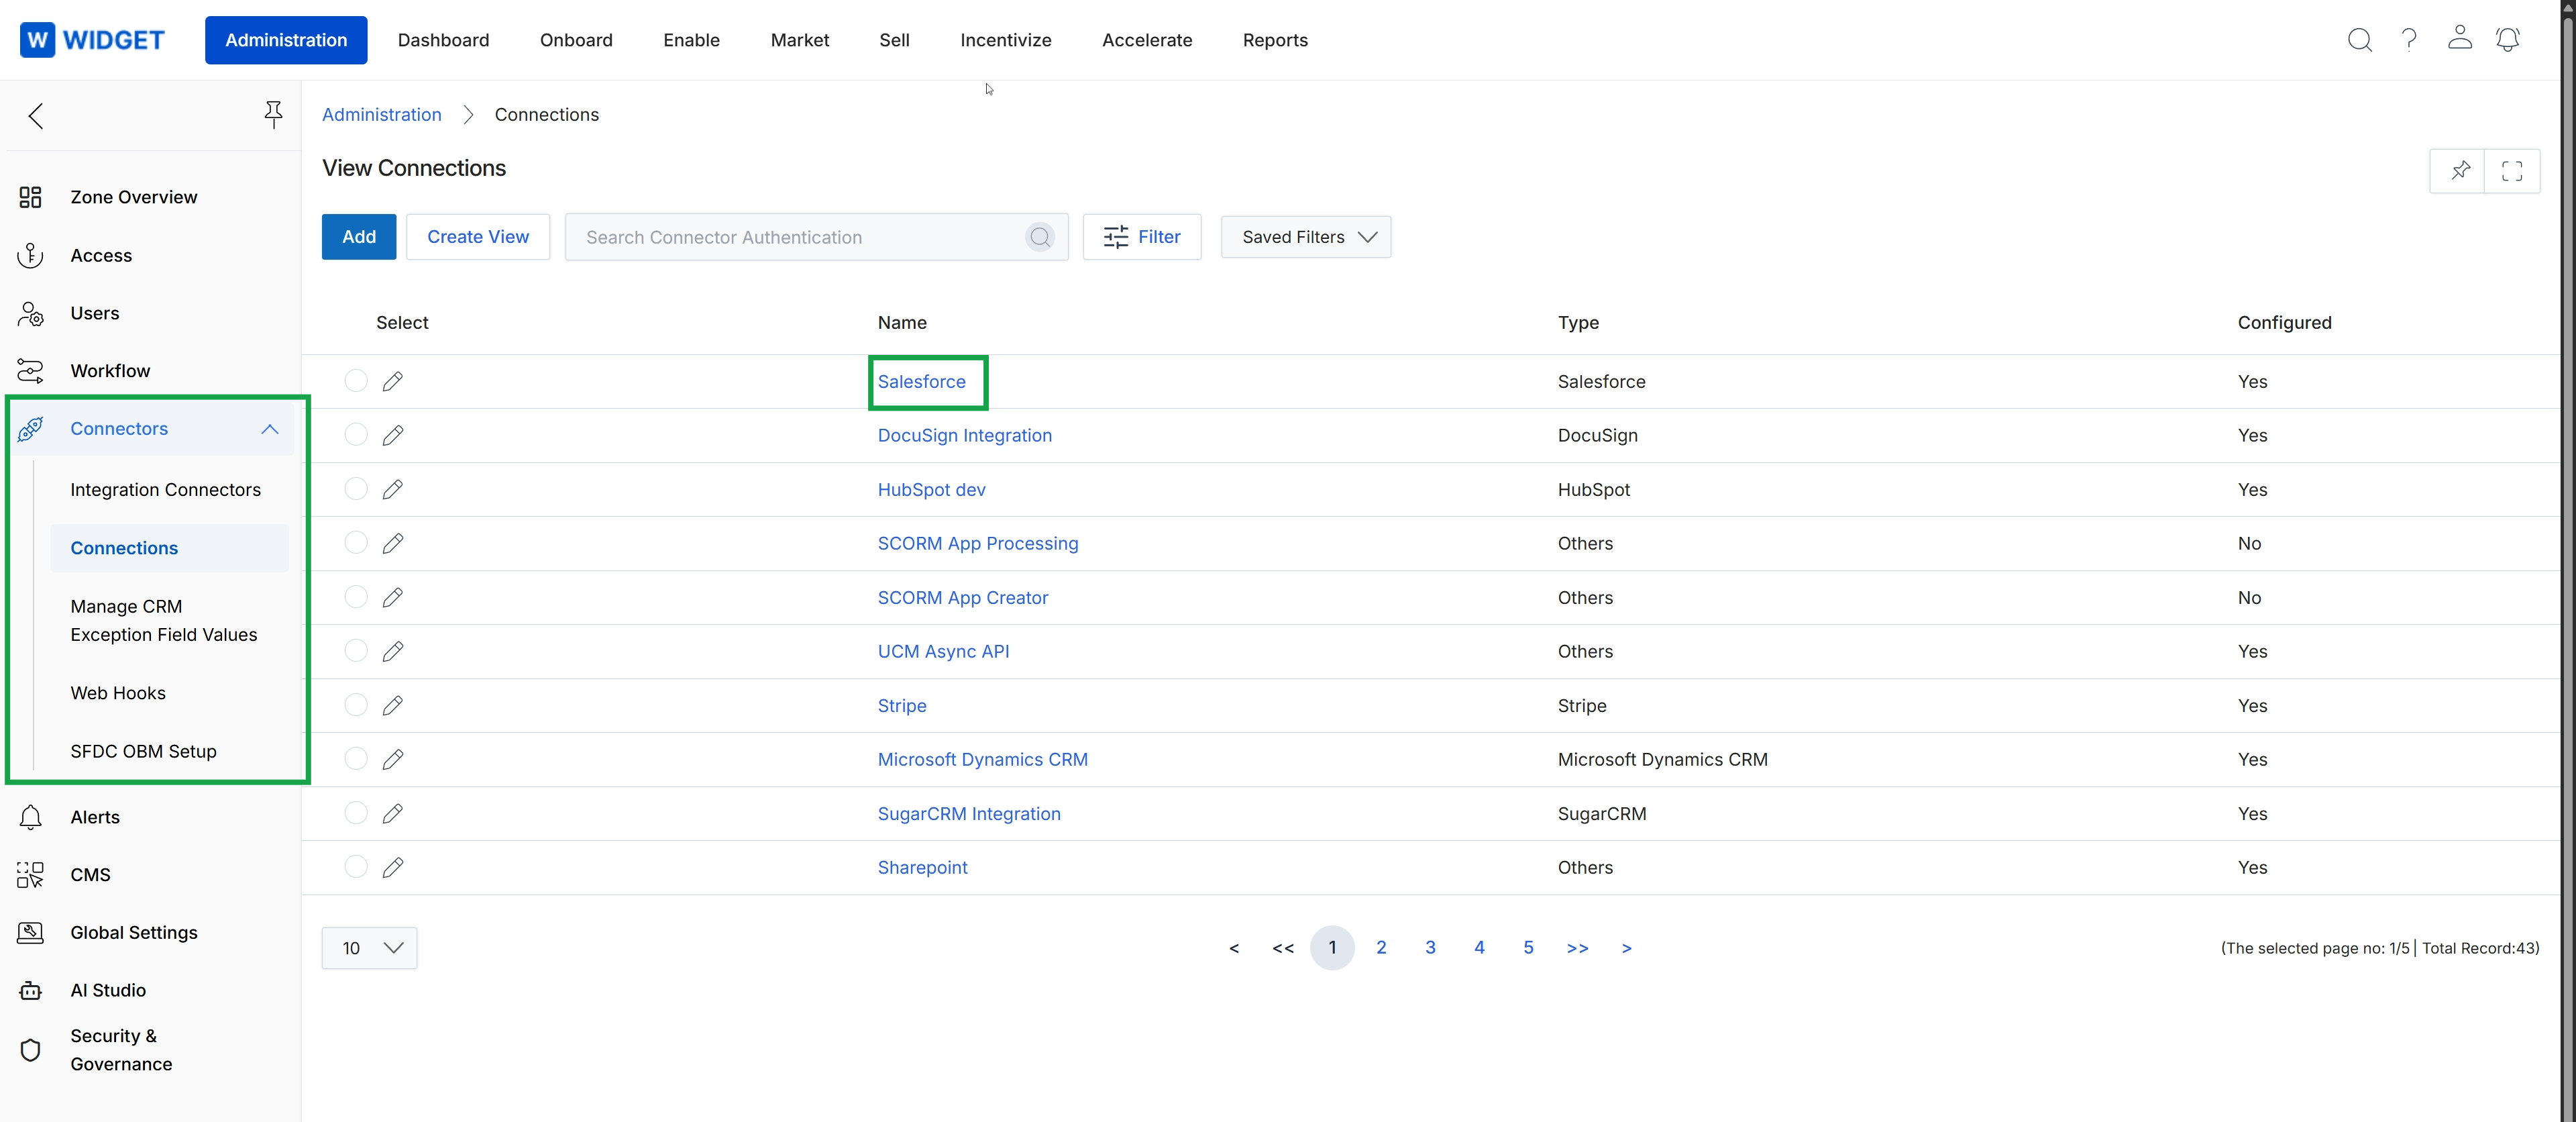Click the Alerts bell icon in sidebar
2576x1122 pixels.
tap(30, 817)
